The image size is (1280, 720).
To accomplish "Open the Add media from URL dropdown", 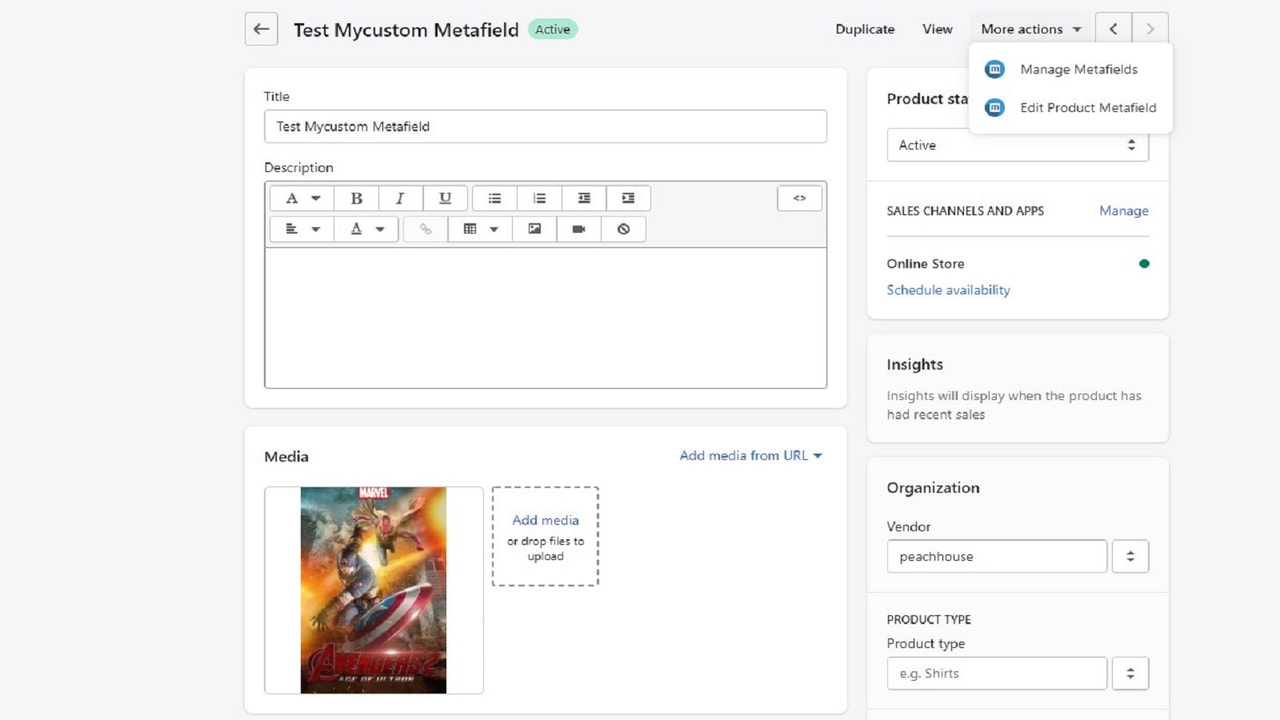I will 750,455.
